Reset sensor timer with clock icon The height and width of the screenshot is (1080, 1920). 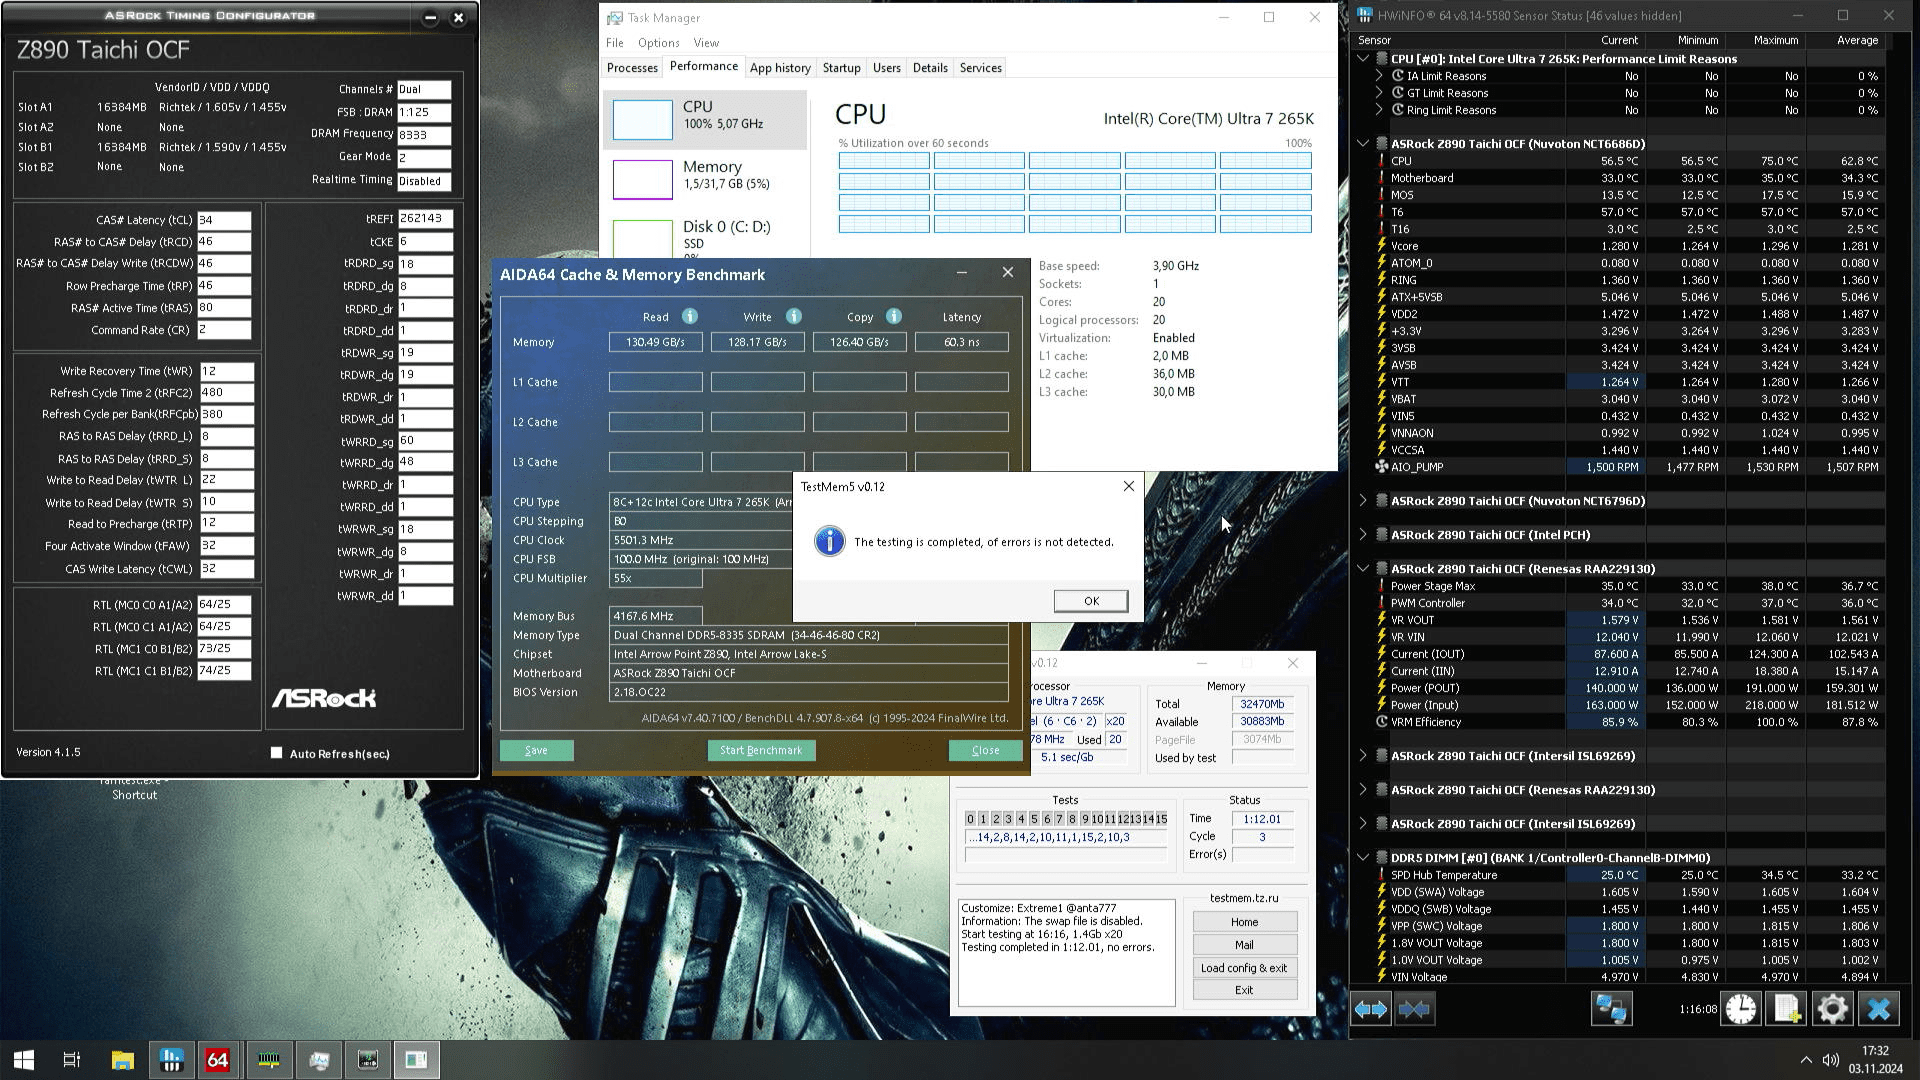click(1741, 1009)
